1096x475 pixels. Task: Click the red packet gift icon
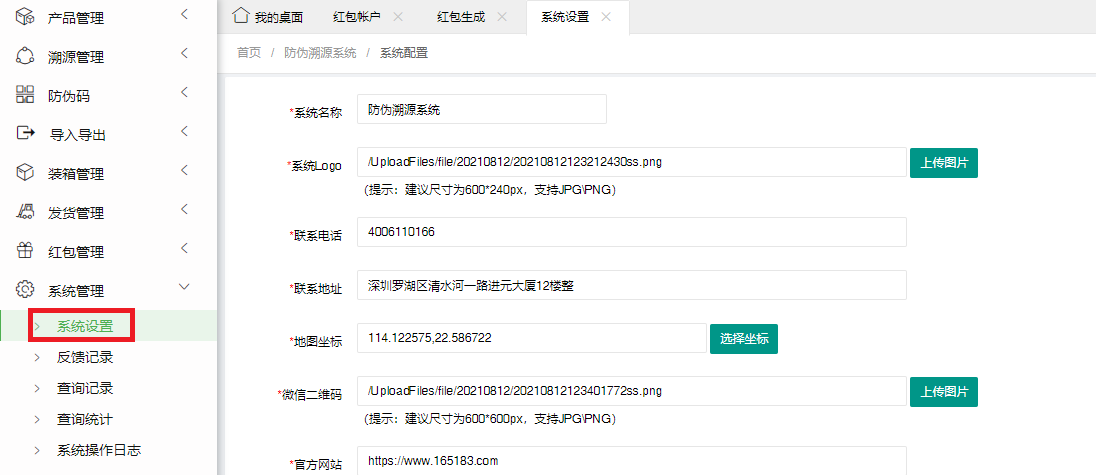[25, 251]
